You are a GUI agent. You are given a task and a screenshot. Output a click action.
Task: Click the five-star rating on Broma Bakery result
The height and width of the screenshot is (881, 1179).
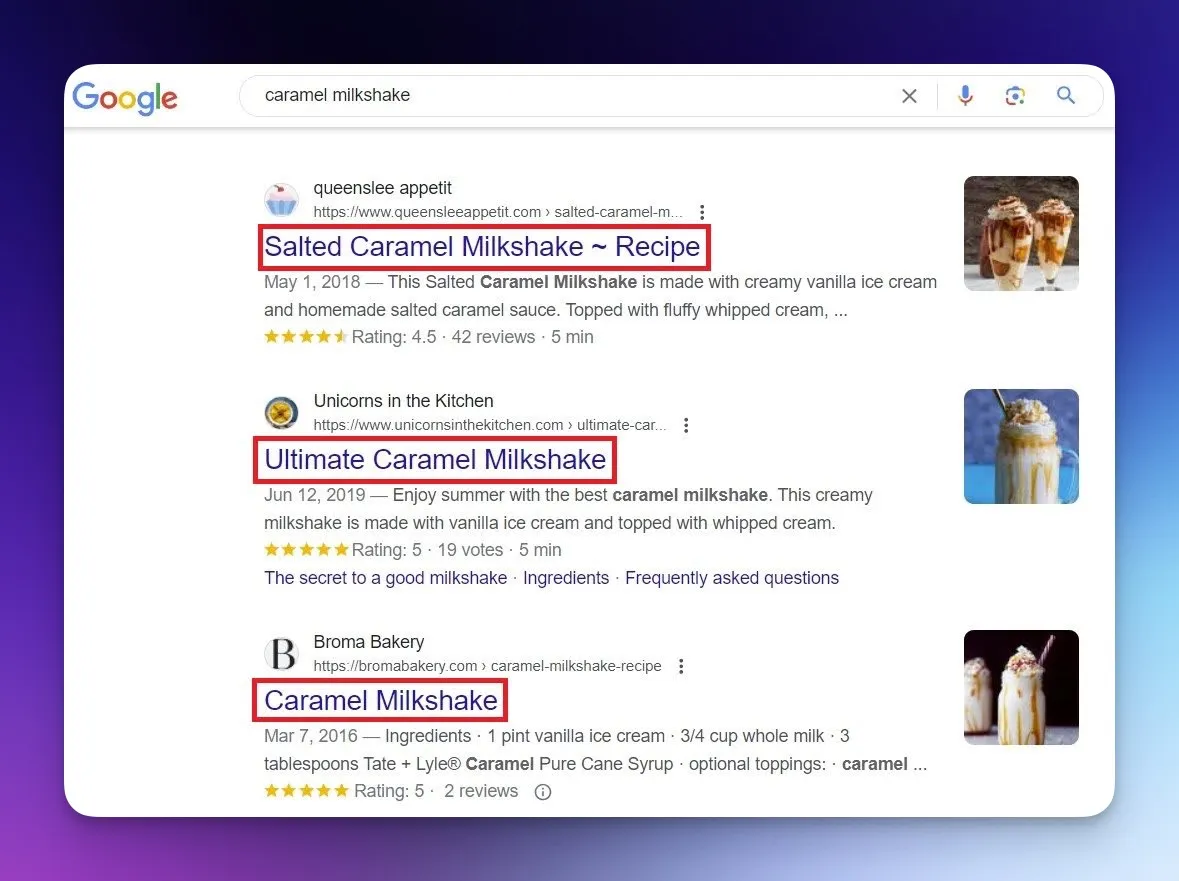pyautogui.click(x=306, y=791)
